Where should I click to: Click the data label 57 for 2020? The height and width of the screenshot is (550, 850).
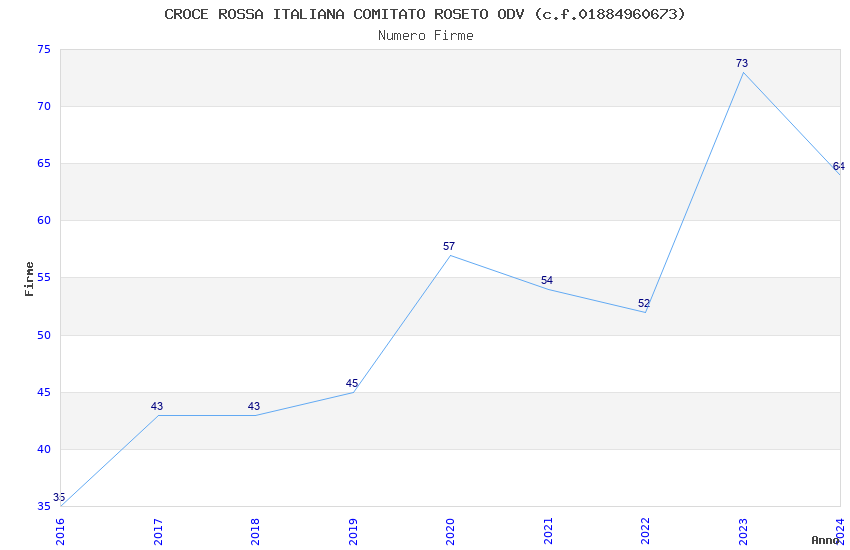point(449,247)
